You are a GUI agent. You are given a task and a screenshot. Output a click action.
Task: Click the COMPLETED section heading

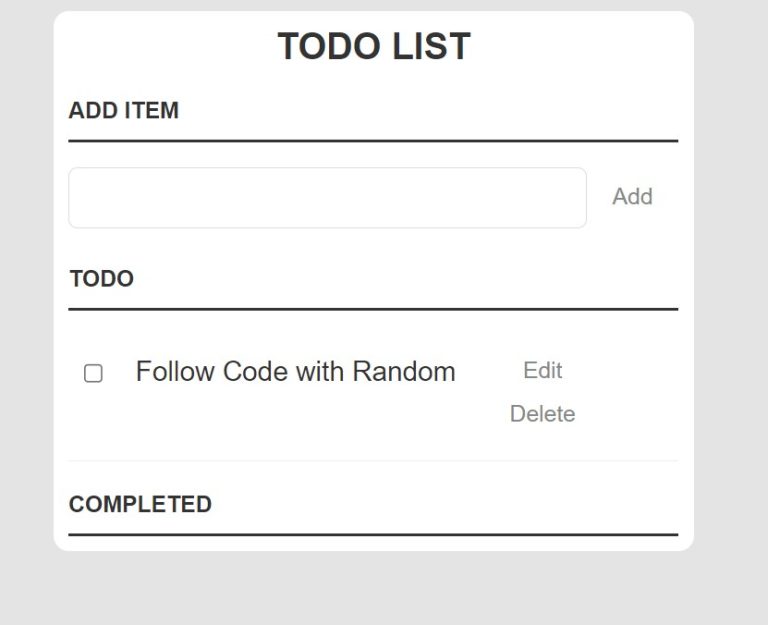(140, 504)
